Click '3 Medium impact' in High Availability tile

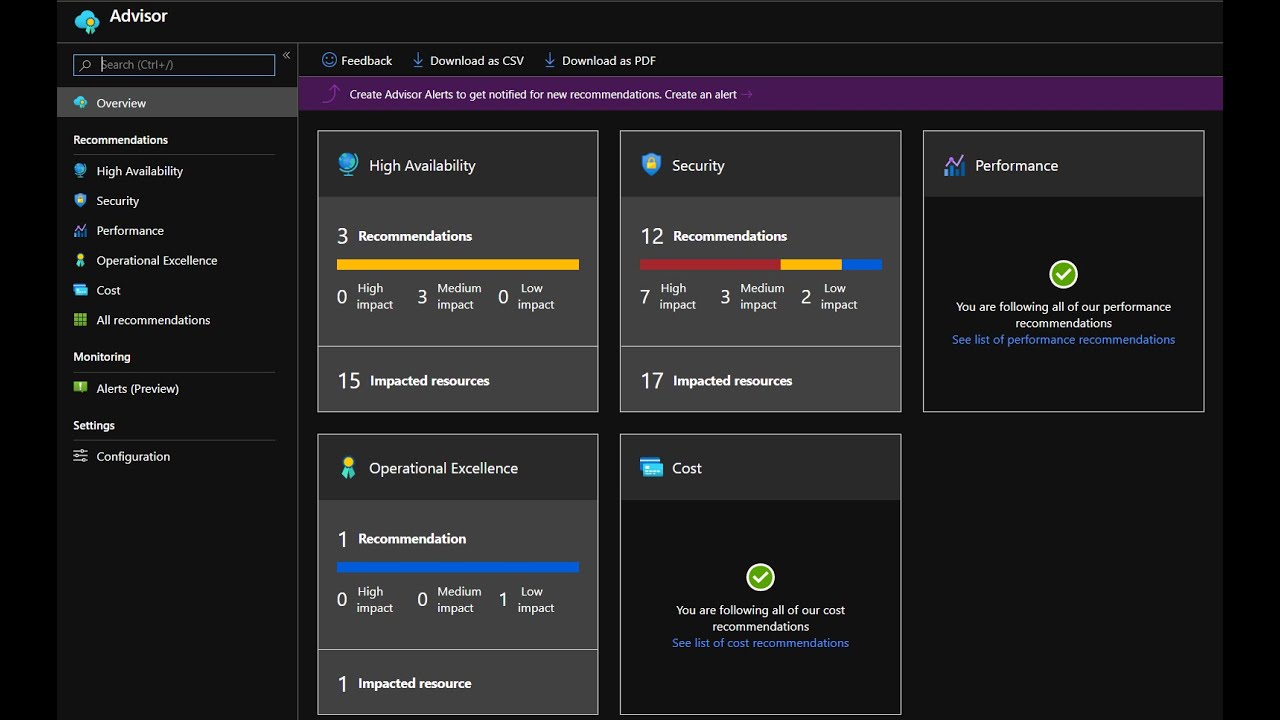pyautogui.click(x=449, y=296)
